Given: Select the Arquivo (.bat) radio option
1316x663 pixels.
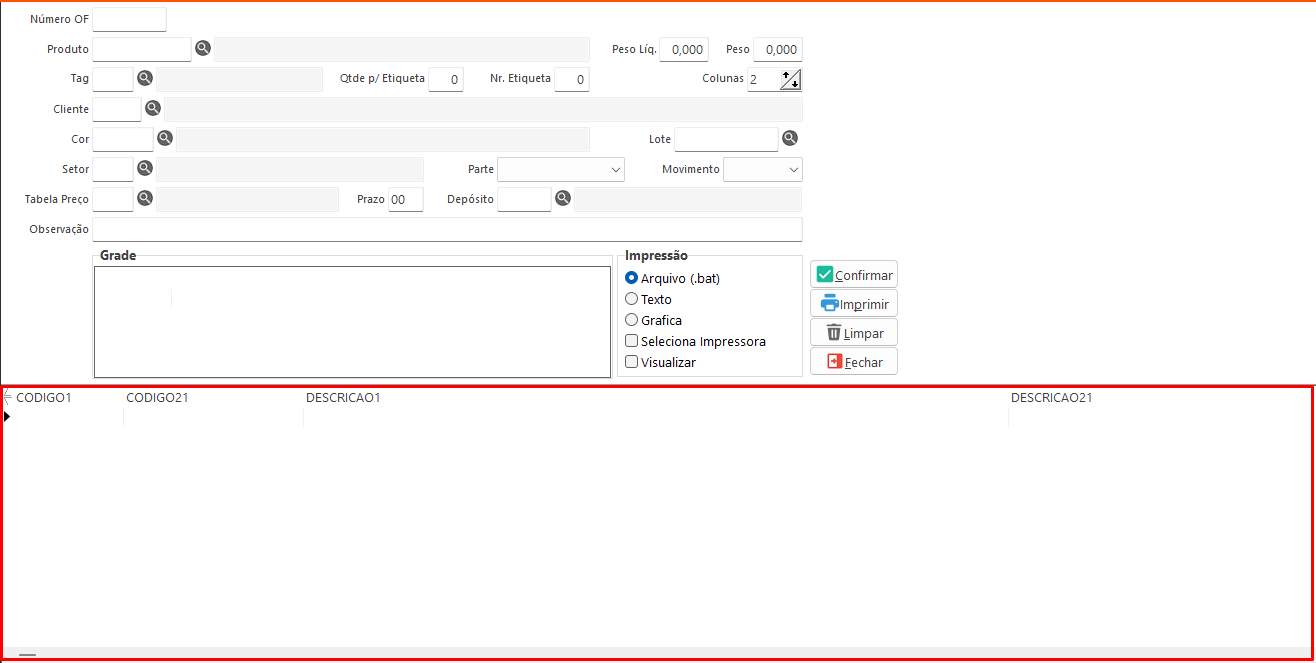Looking at the screenshot, I should (631, 278).
